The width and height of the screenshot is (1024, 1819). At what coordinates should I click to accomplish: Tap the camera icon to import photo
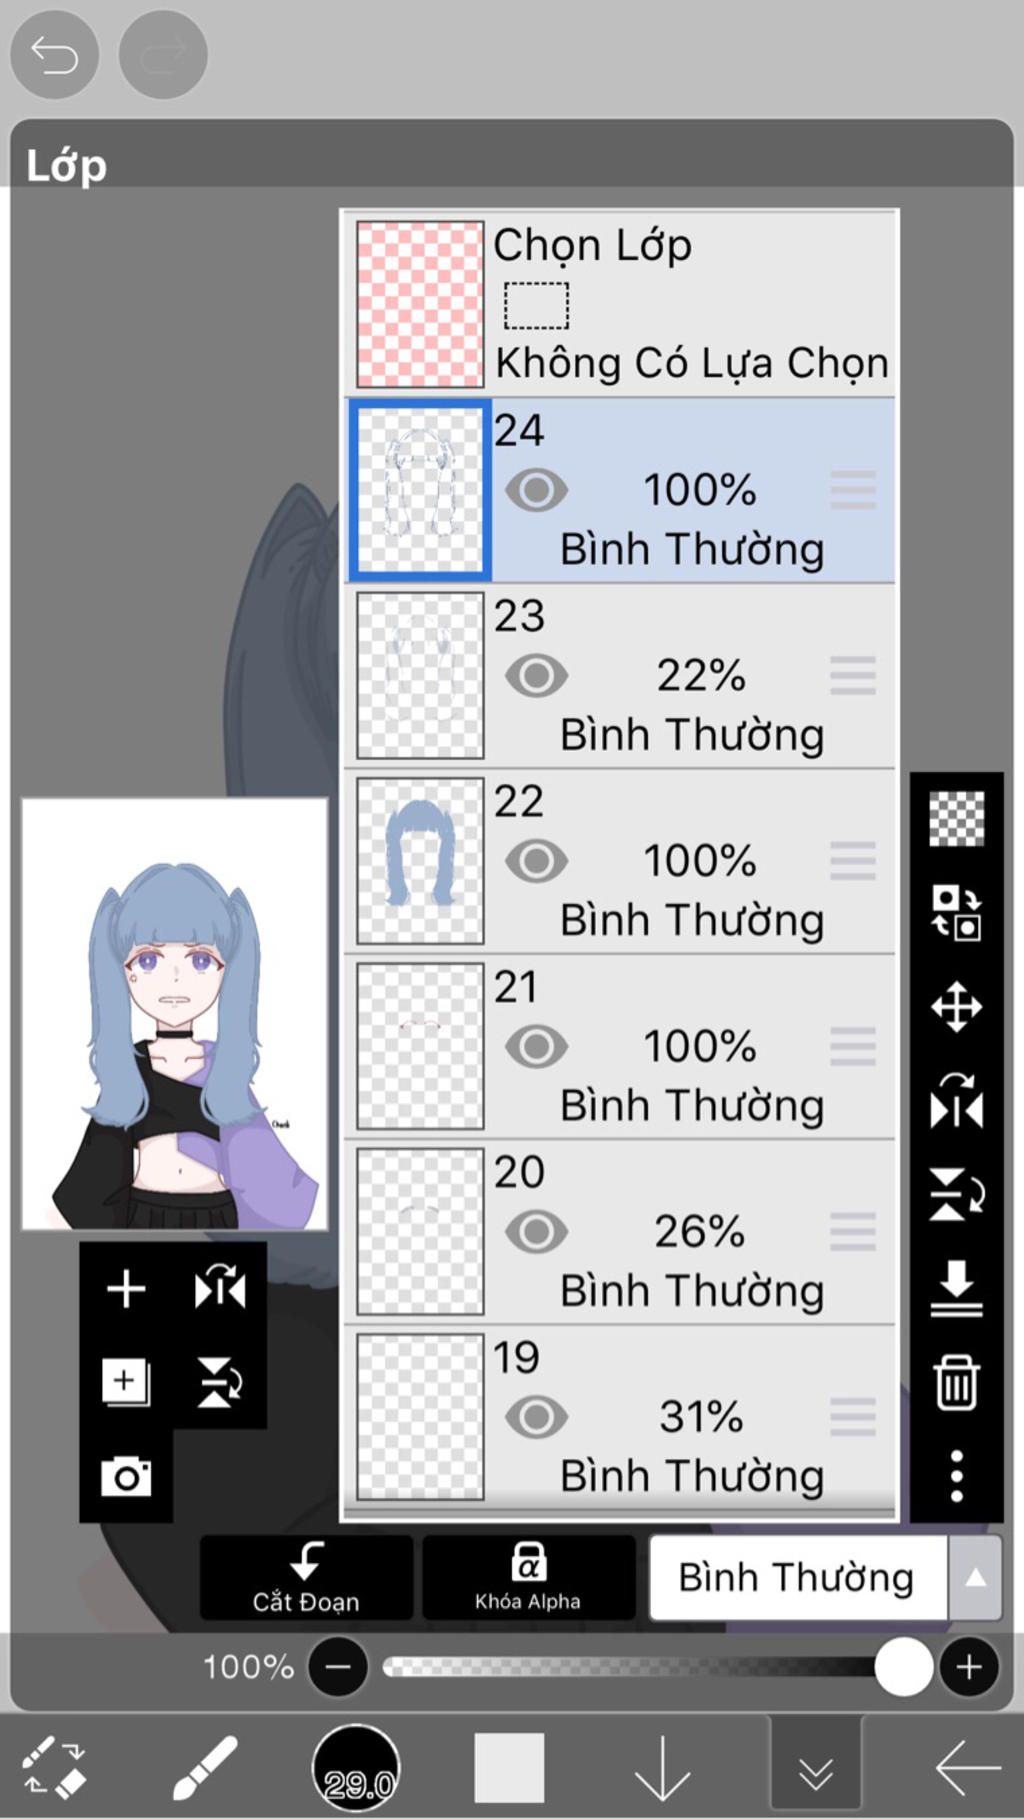126,1476
